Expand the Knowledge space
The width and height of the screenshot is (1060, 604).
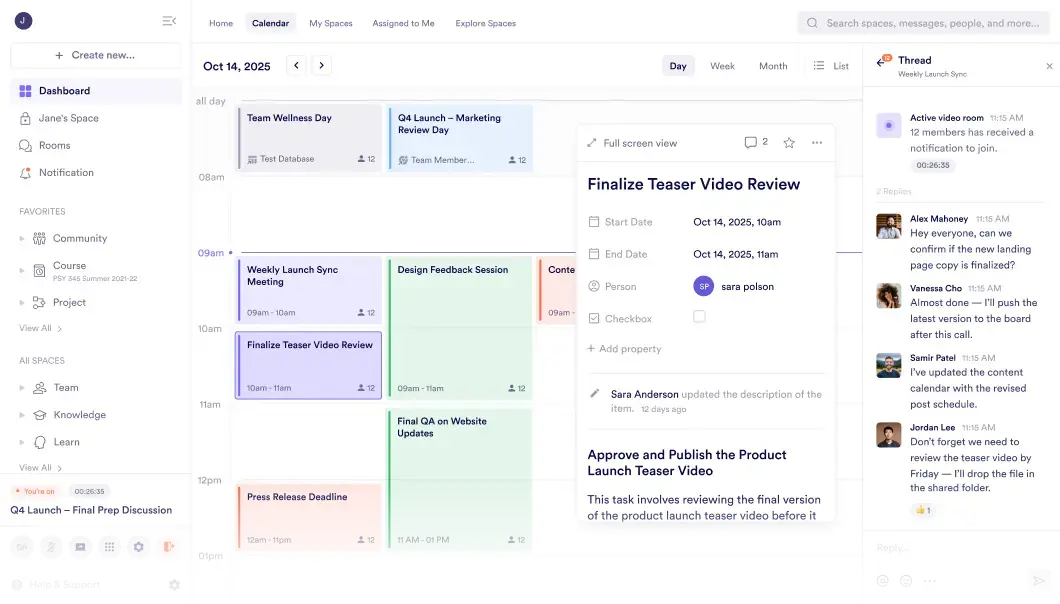[x=22, y=415]
